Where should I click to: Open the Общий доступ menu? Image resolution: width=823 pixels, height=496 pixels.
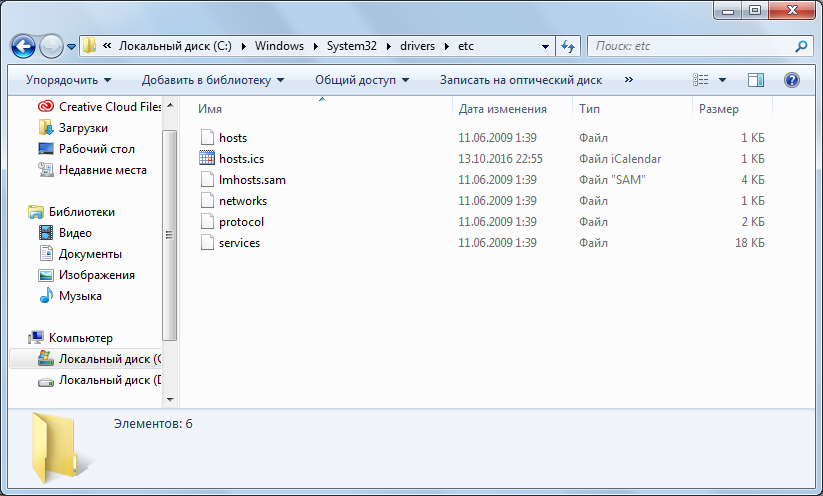(x=362, y=80)
